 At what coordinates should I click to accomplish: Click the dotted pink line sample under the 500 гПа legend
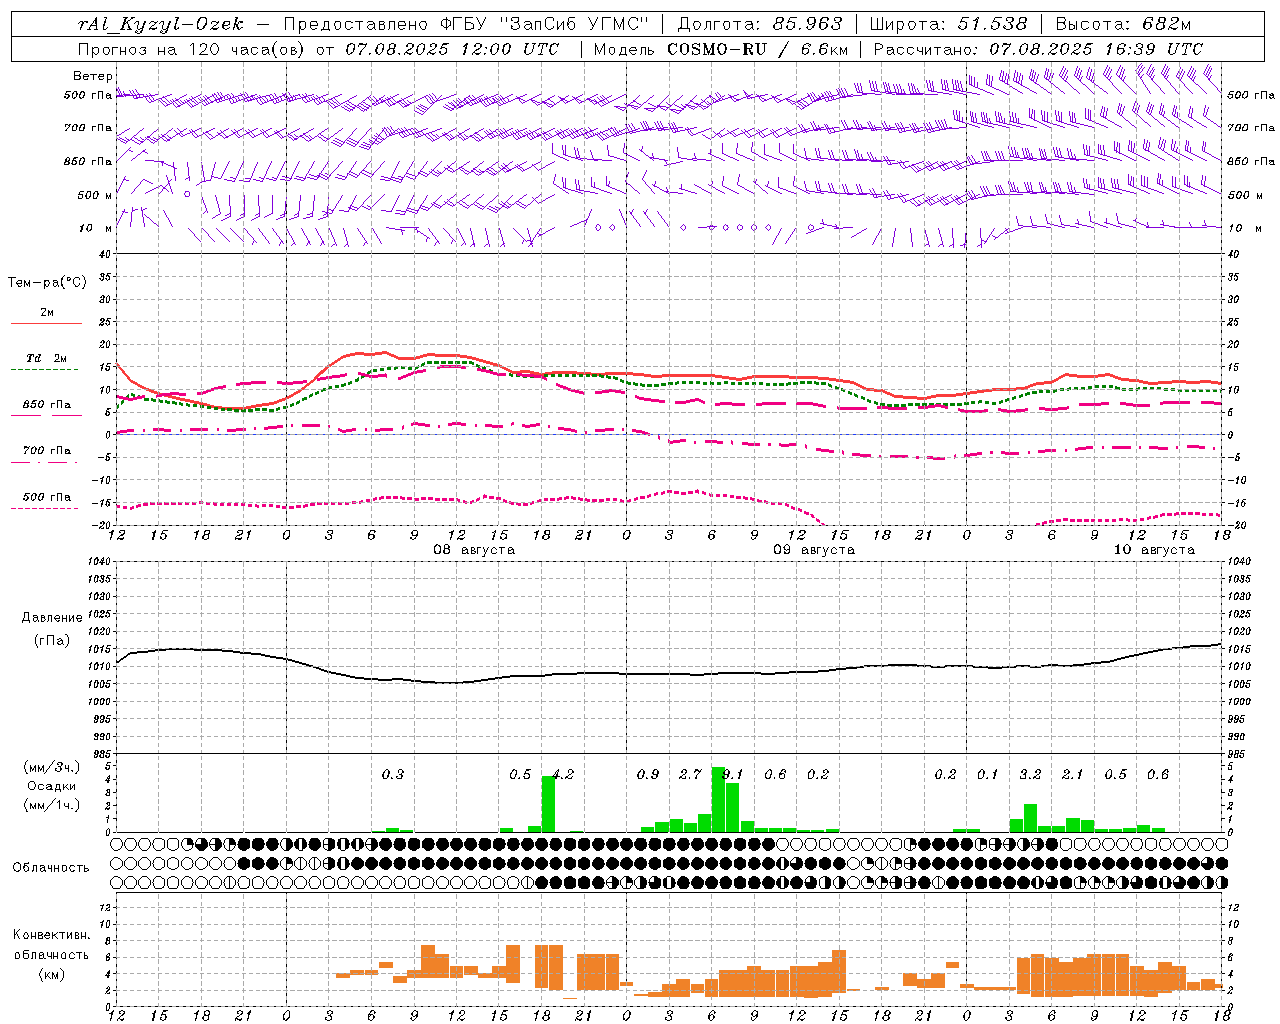(x=44, y=509)
